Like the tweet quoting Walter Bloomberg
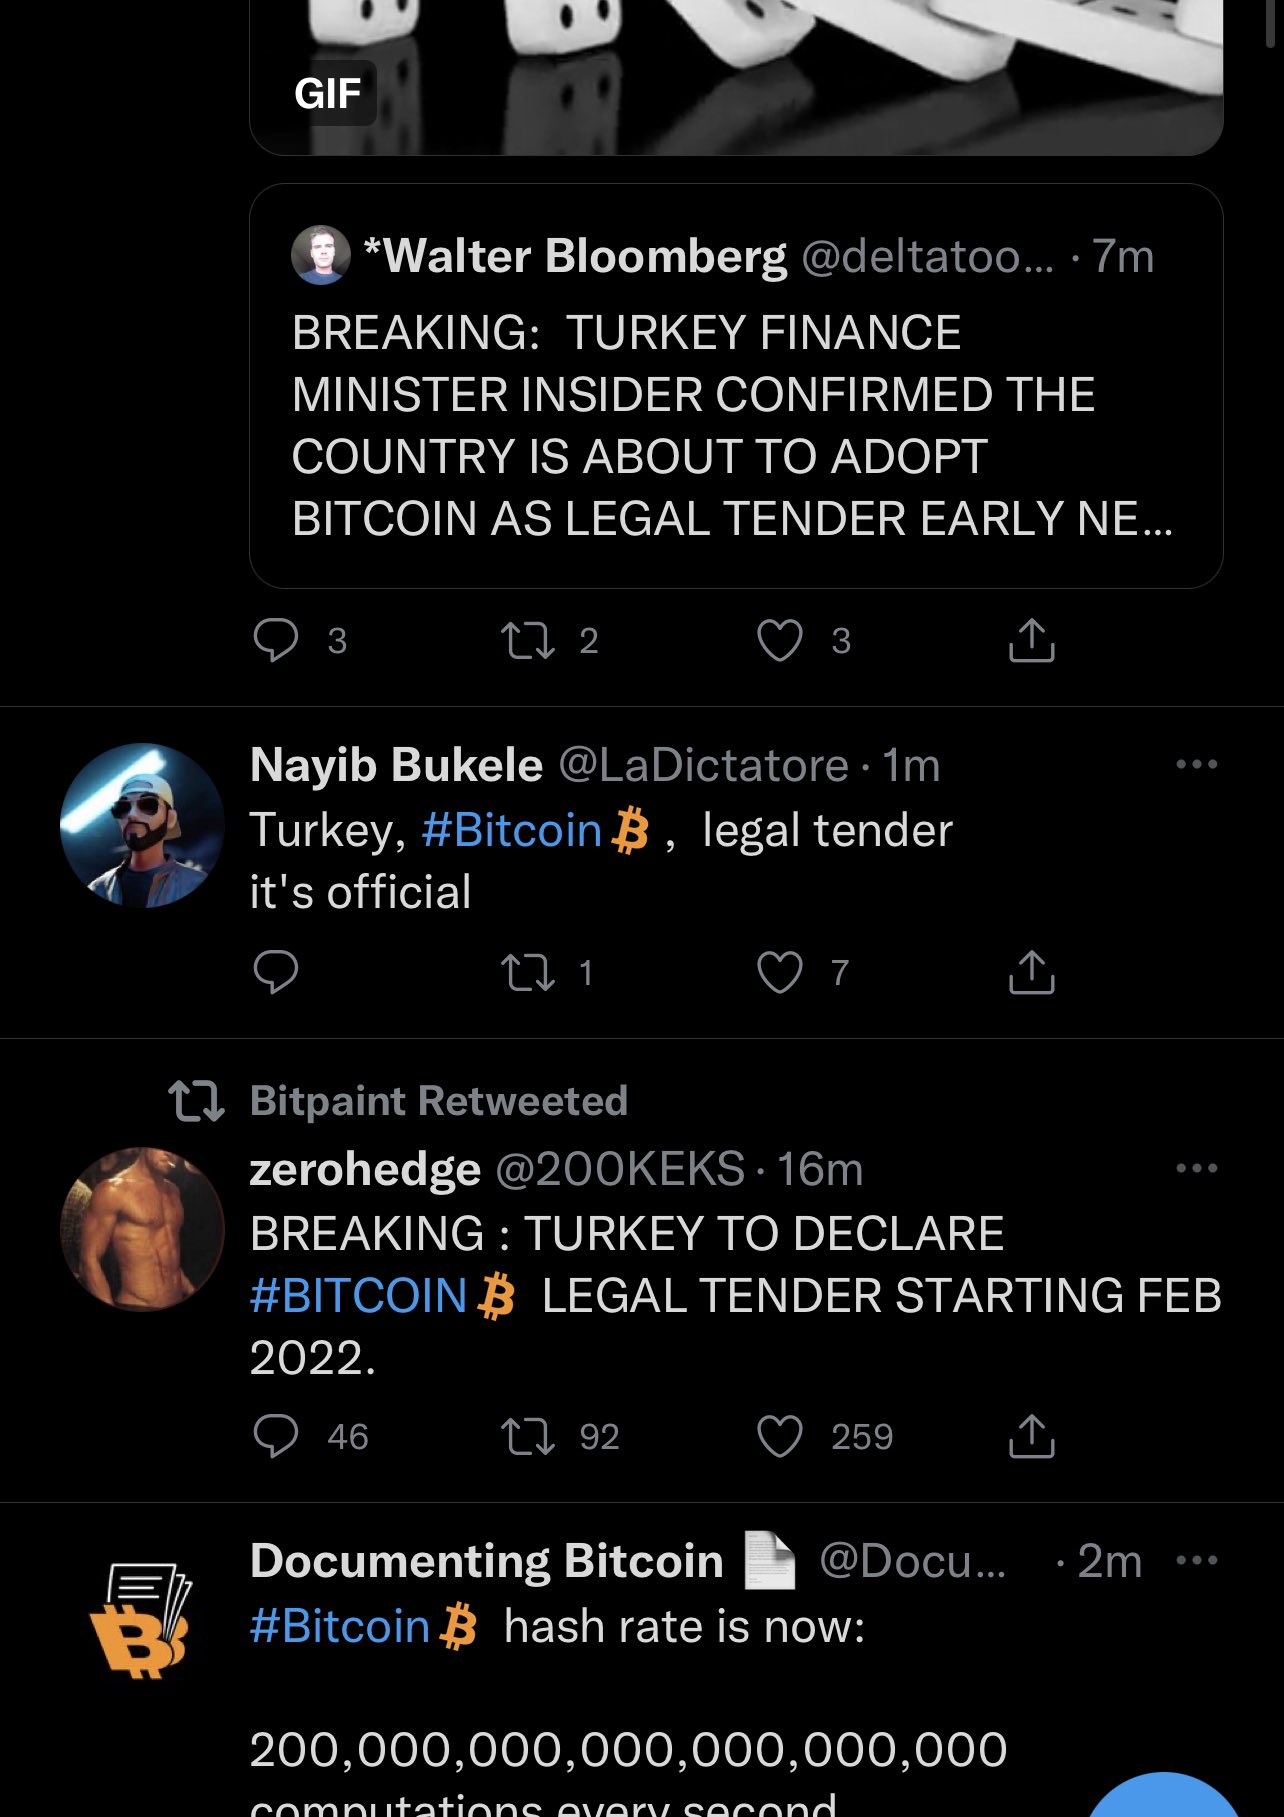 [x=780, y=640]
